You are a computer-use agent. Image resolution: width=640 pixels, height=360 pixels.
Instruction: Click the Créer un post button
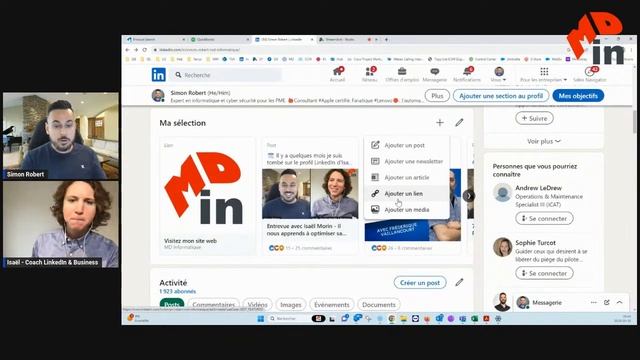(x=420, y=282)
